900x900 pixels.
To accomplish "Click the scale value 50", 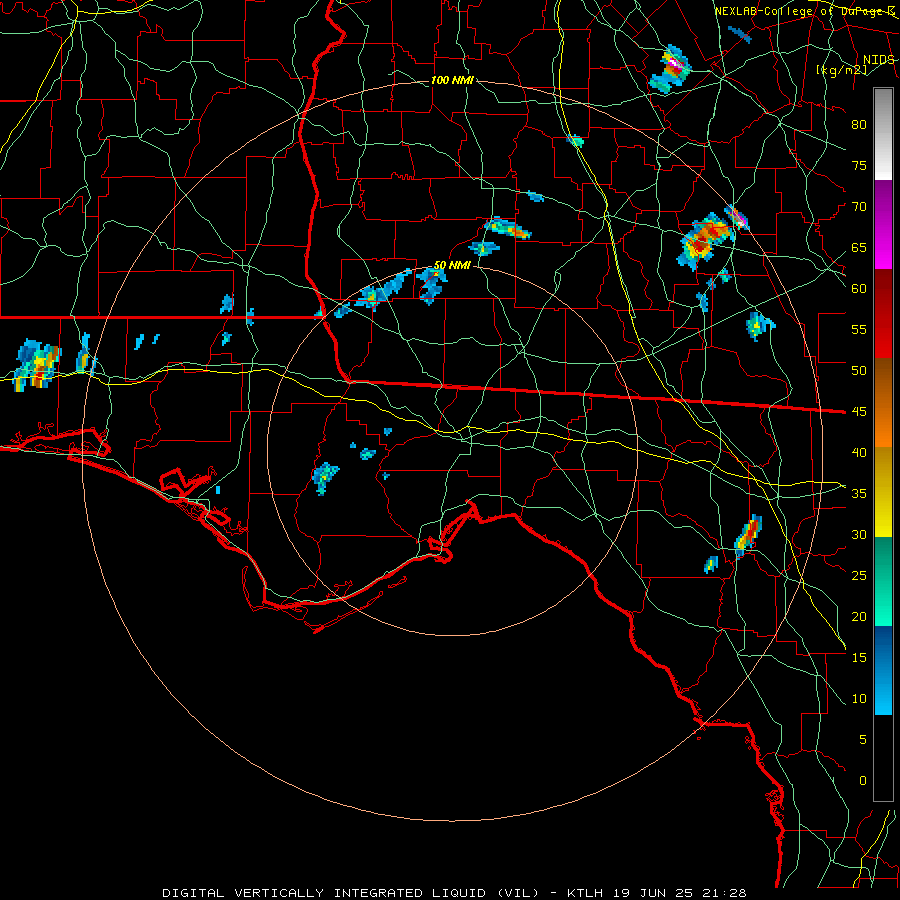I will coord(859,370).
